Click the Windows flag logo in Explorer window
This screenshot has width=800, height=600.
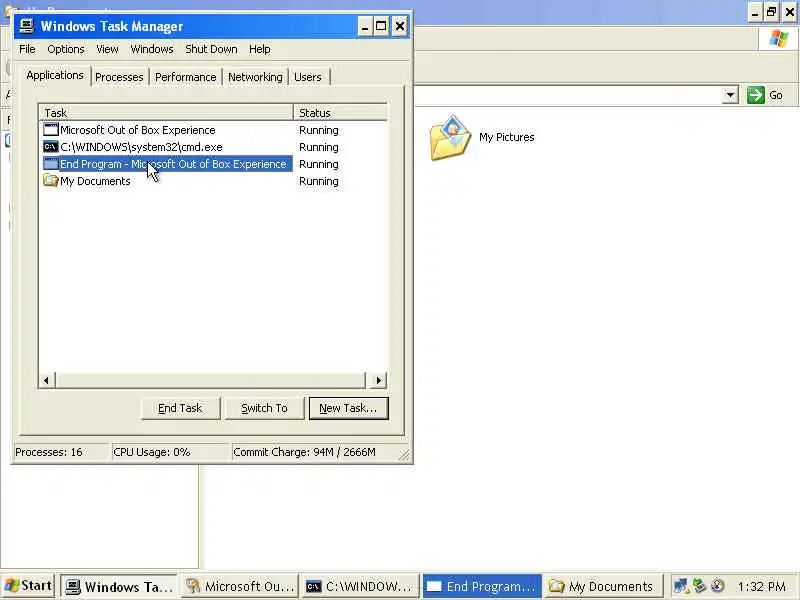(779, 38)
